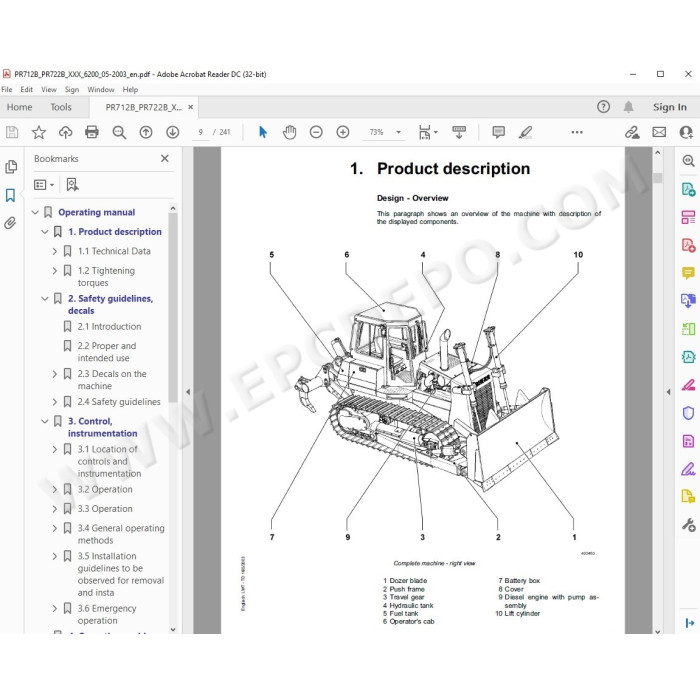Click the page number input field
This screenshot has height=700, width=700.
click(200, 132)
